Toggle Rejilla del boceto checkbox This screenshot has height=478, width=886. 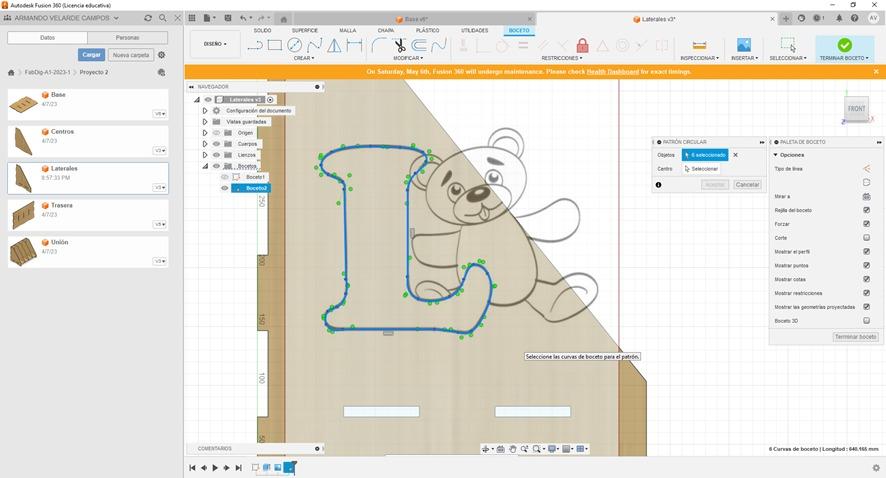point(866,210)
